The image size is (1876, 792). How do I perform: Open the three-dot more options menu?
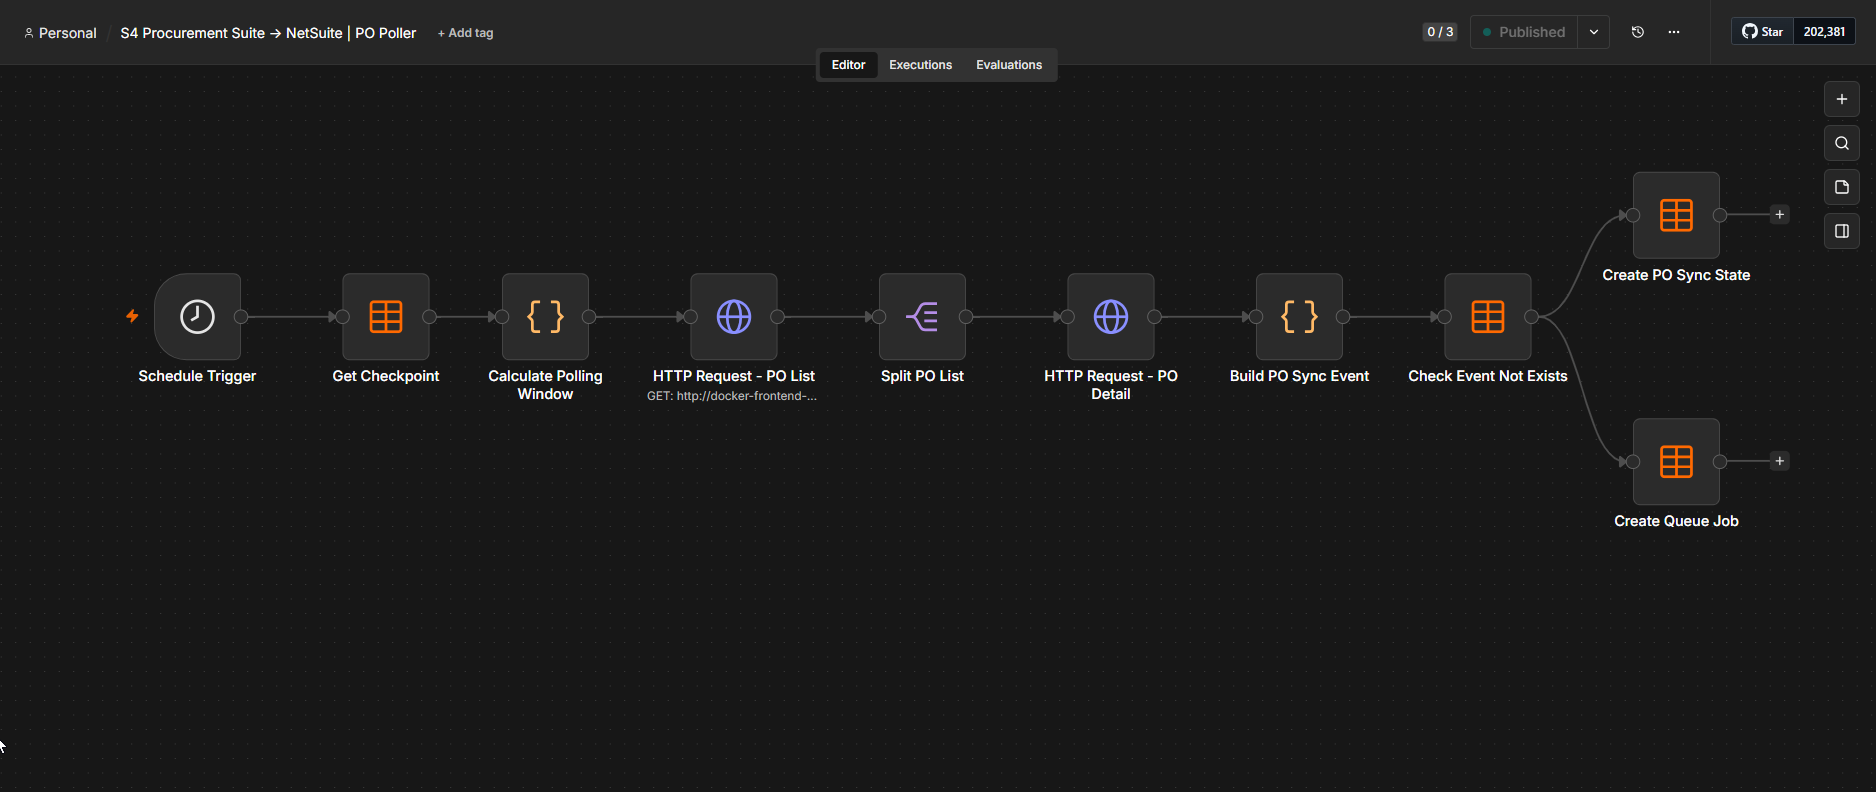[1674, 32]
